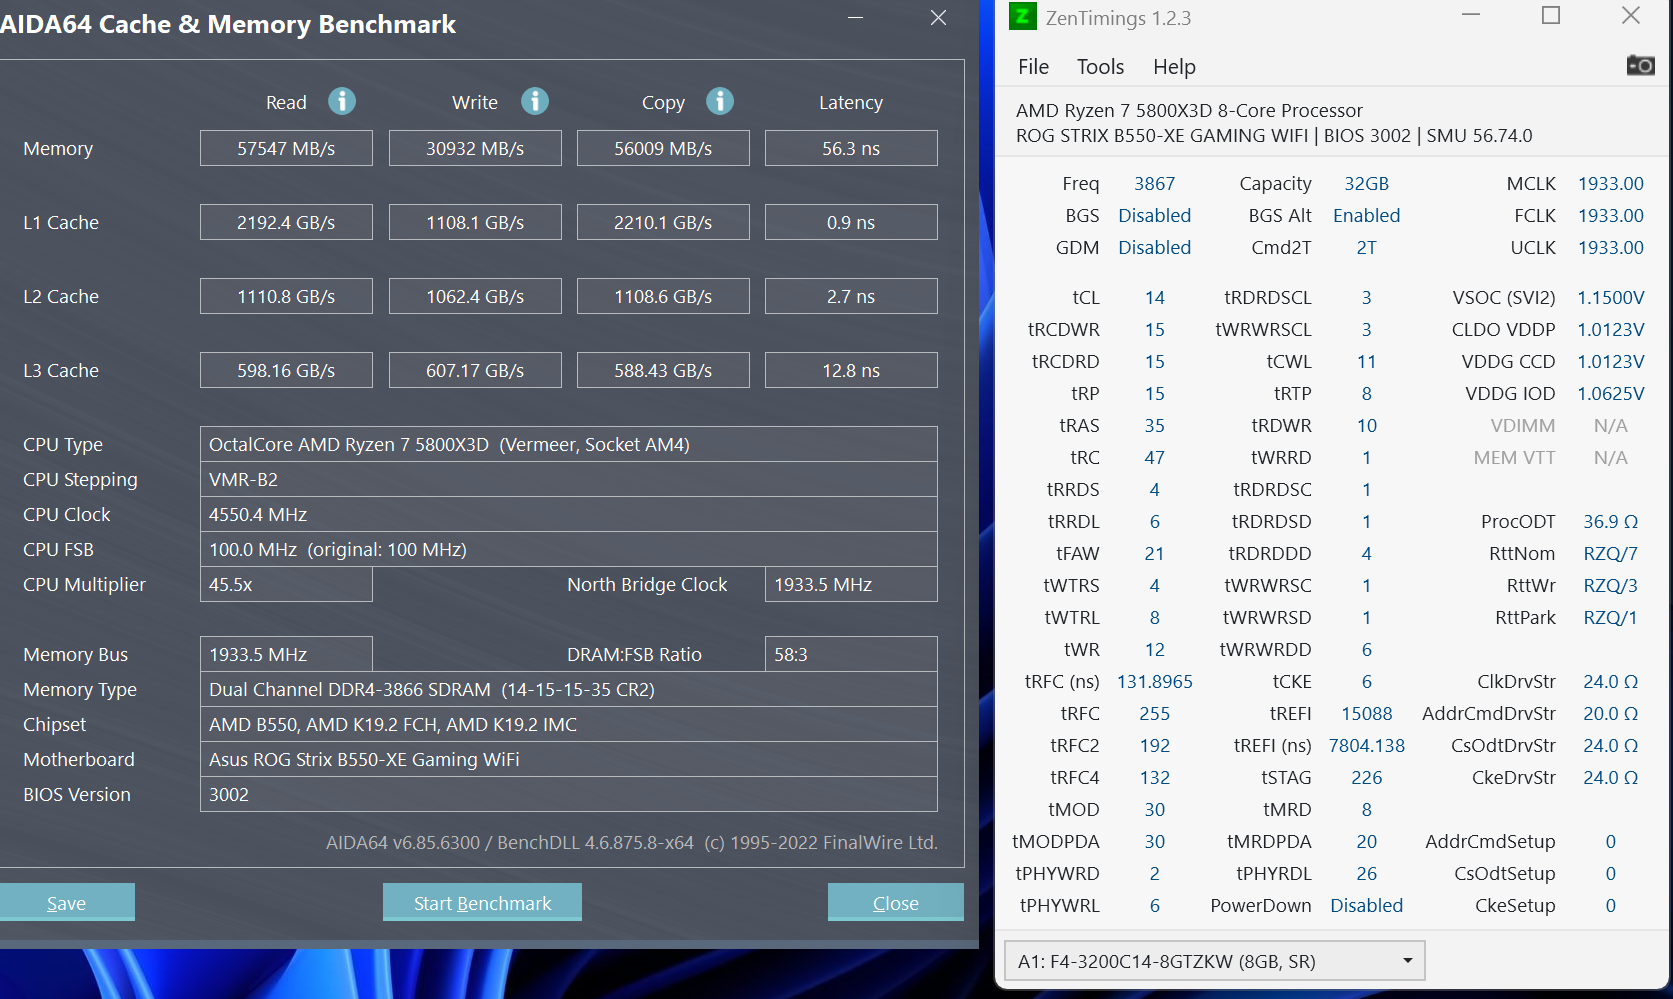Click the Memory Latency value 56.3 ns
This screenshot has width=1673, height=999.
click(851, 148)
